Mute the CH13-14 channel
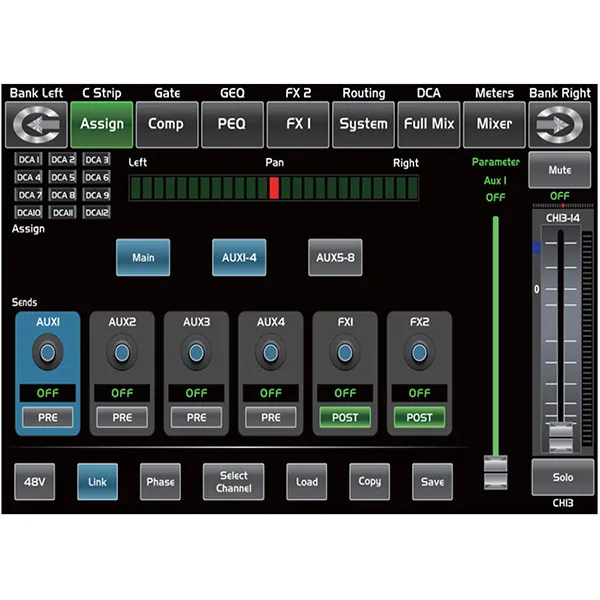 (560, 170)
